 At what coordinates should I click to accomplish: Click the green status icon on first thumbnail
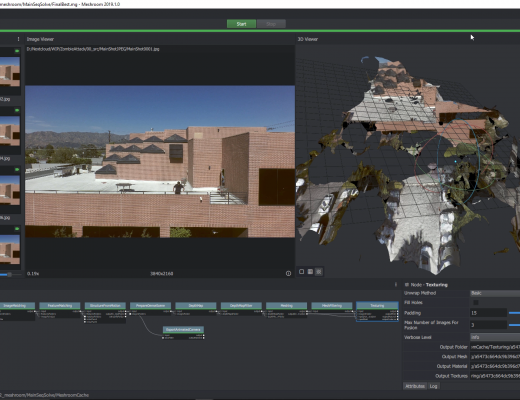(x=17, y=51)
